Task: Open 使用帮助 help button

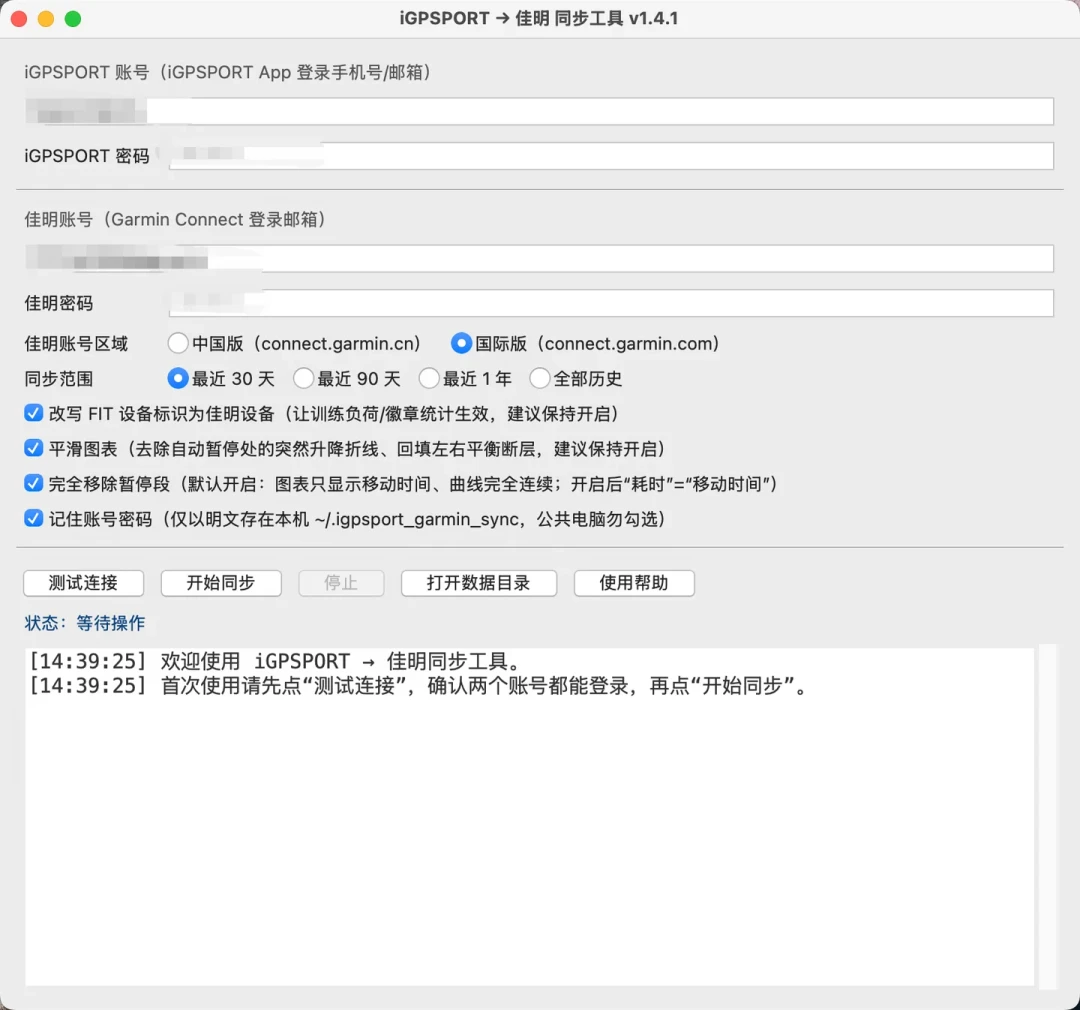Action: coord(634,583)
